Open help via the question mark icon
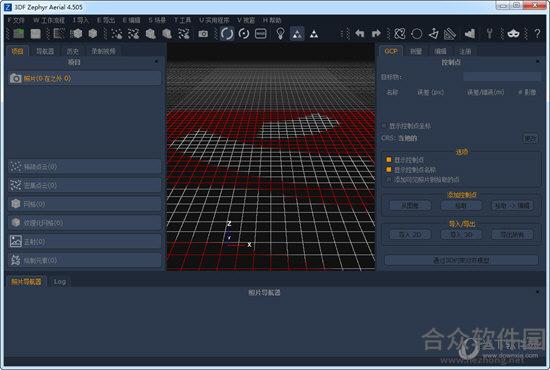 coord(537,34)
